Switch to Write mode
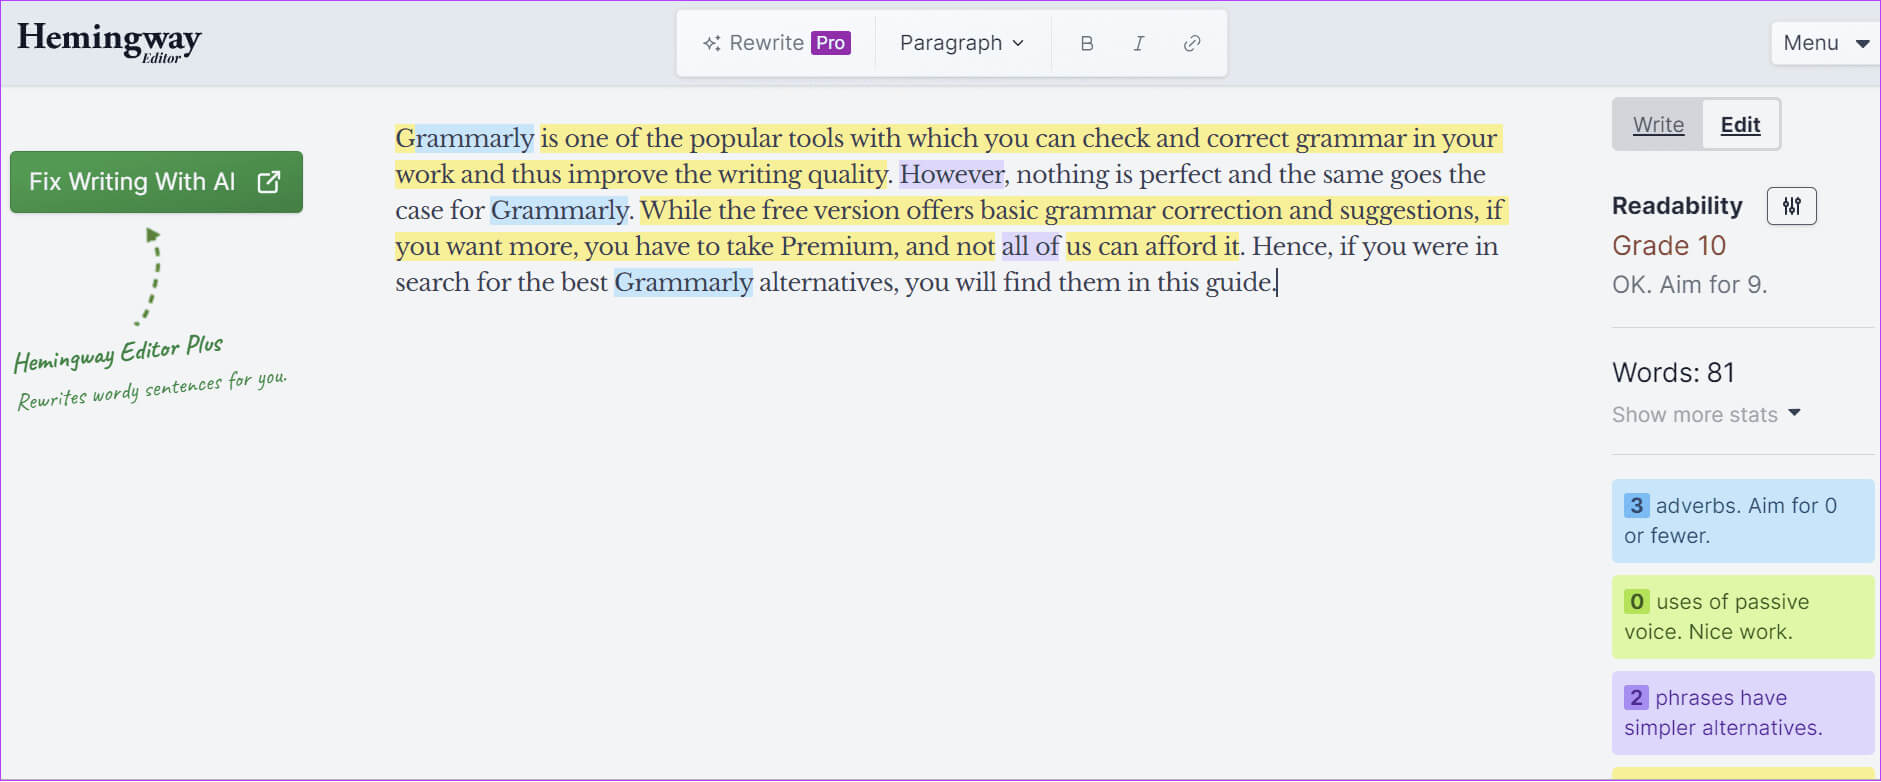The height and width of the screenshot is (782, 1881). 1658,125
